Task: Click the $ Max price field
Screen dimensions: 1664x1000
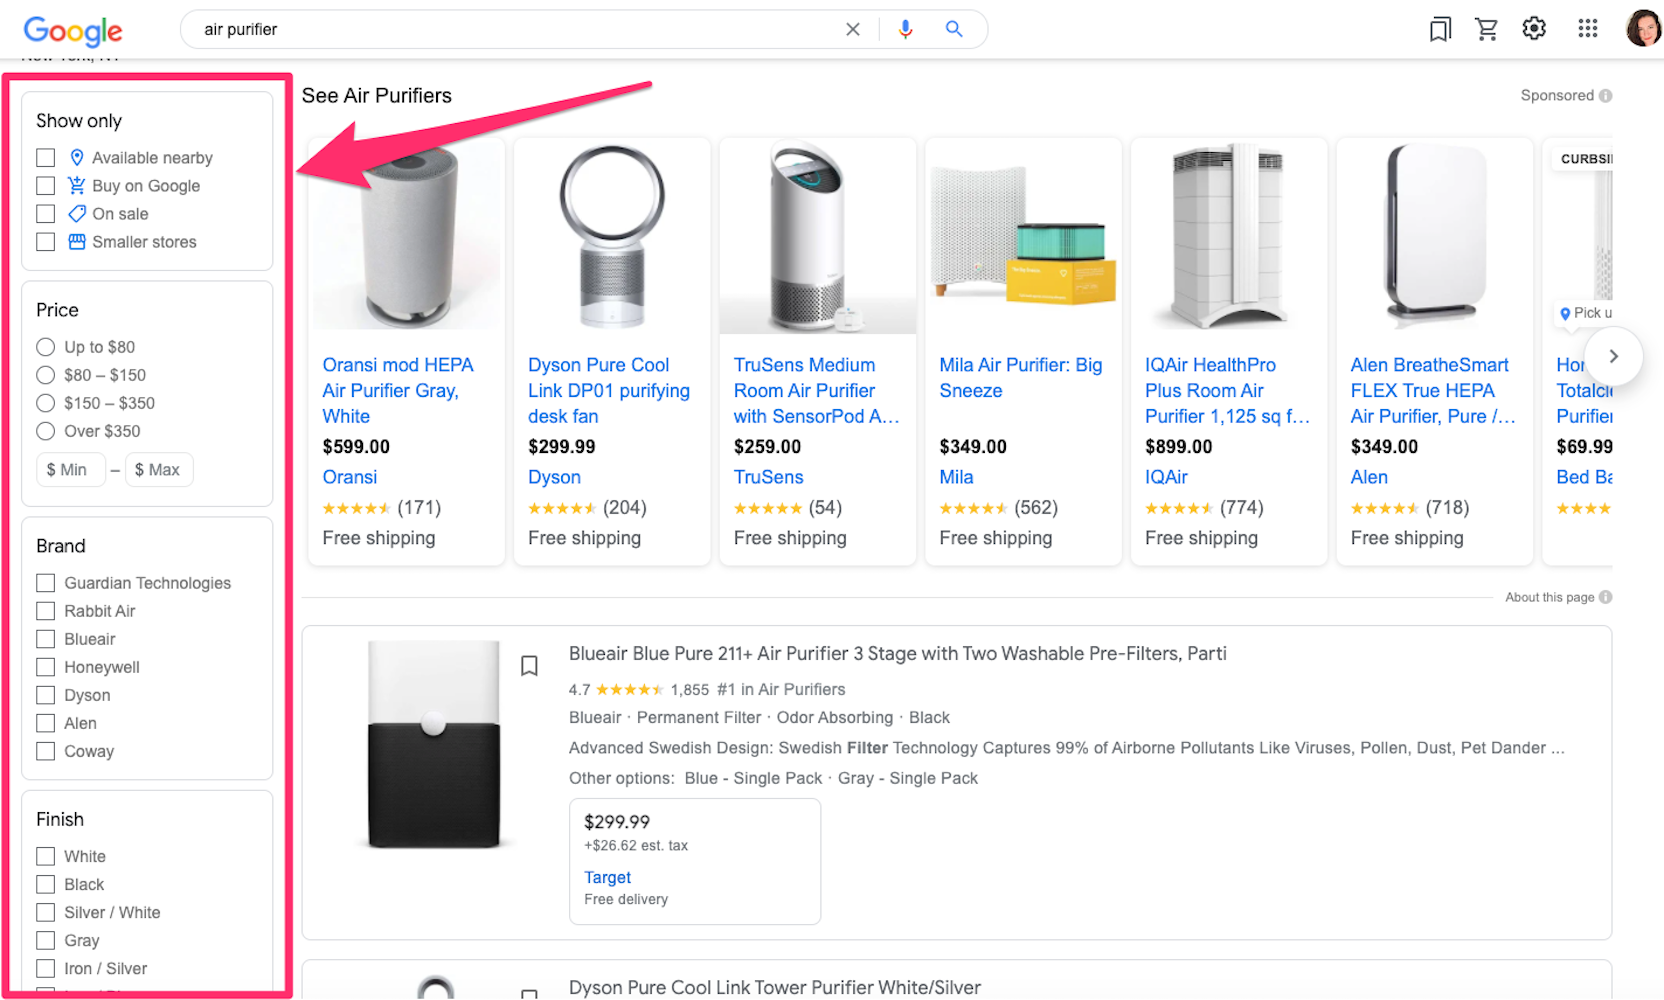Action: pyautogui.click(x=159, y=470)
